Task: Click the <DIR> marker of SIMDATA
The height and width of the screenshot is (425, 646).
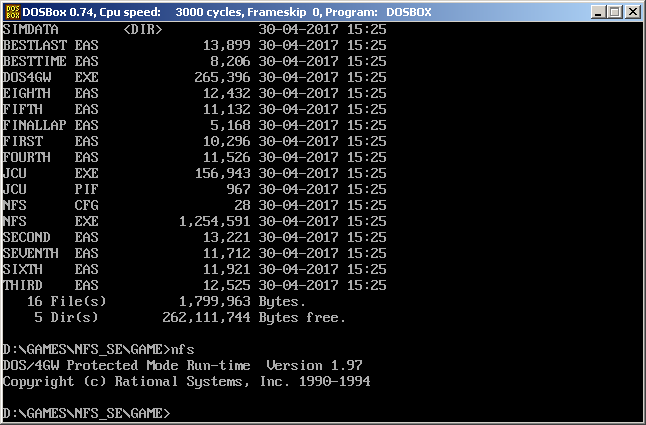Action: (143, 29)
